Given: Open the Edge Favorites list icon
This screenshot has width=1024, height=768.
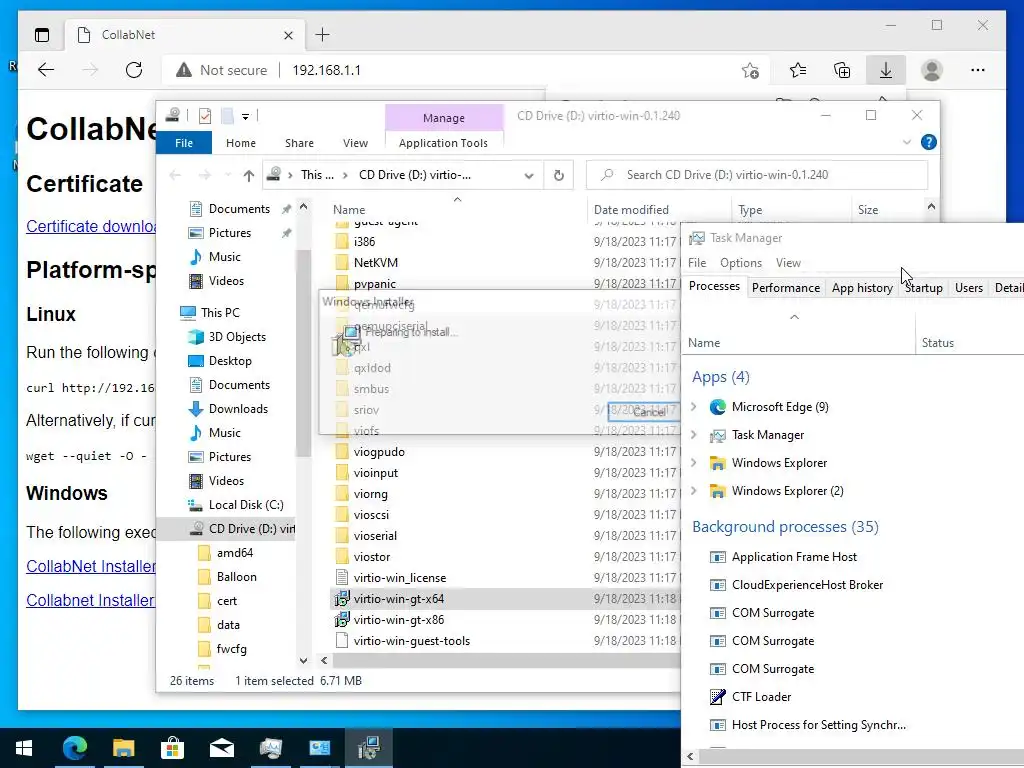Looking at the screenshot, I should click(x=797, y=70).
